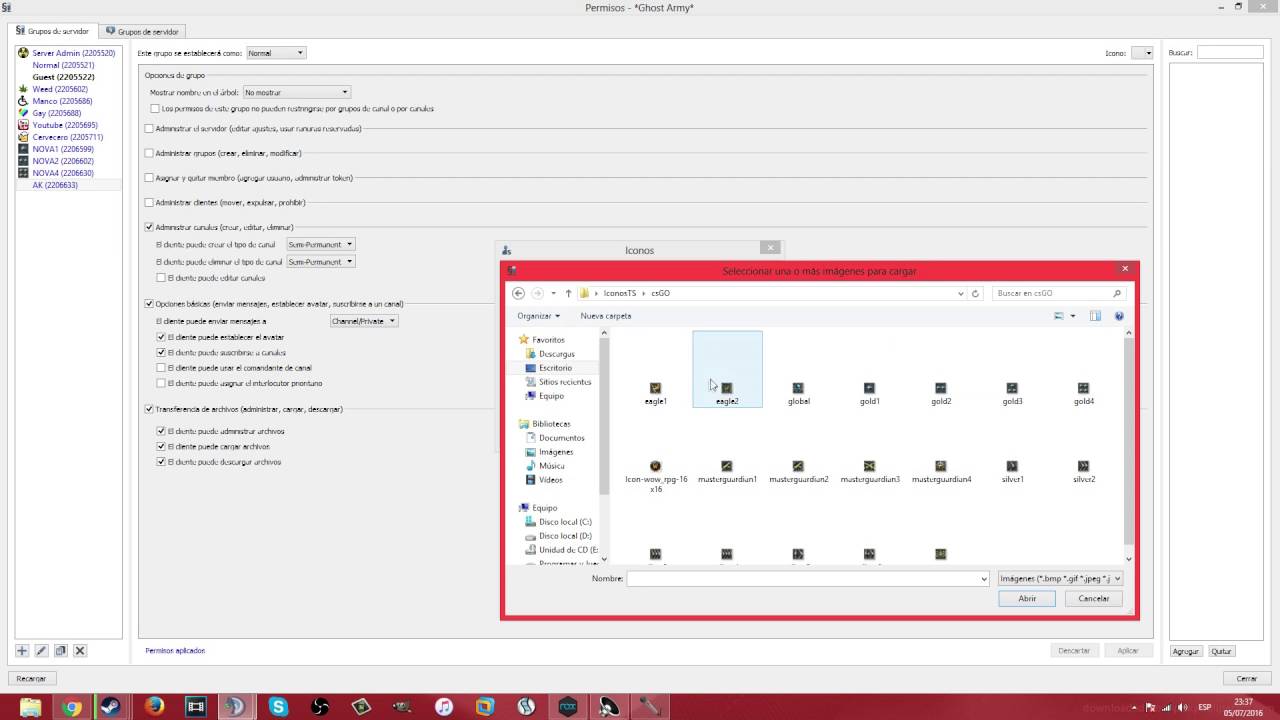Enable 'Administrar el servidor' checkbox
Image resolution: width=1280 pixels, height=720 pixels.
pos(149,128)
